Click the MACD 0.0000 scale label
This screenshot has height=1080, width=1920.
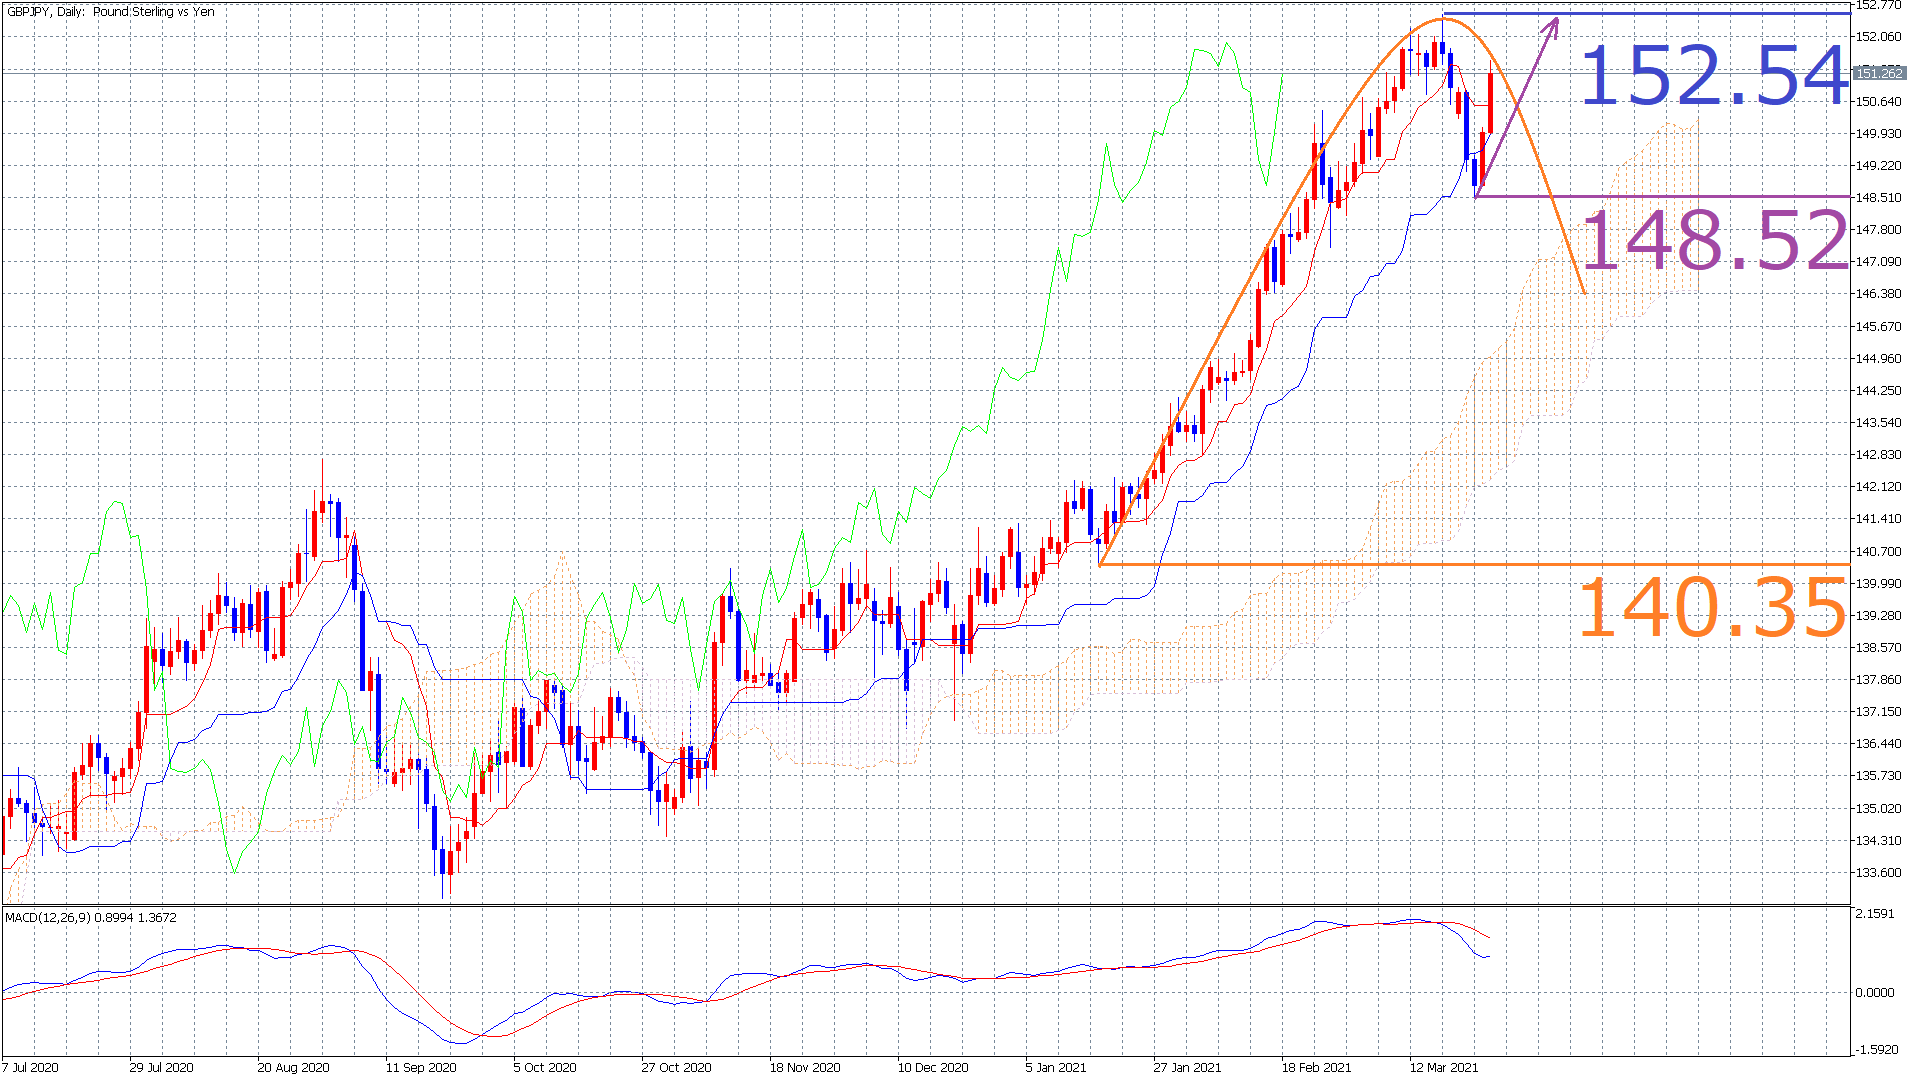click(x=1875, y=992)
